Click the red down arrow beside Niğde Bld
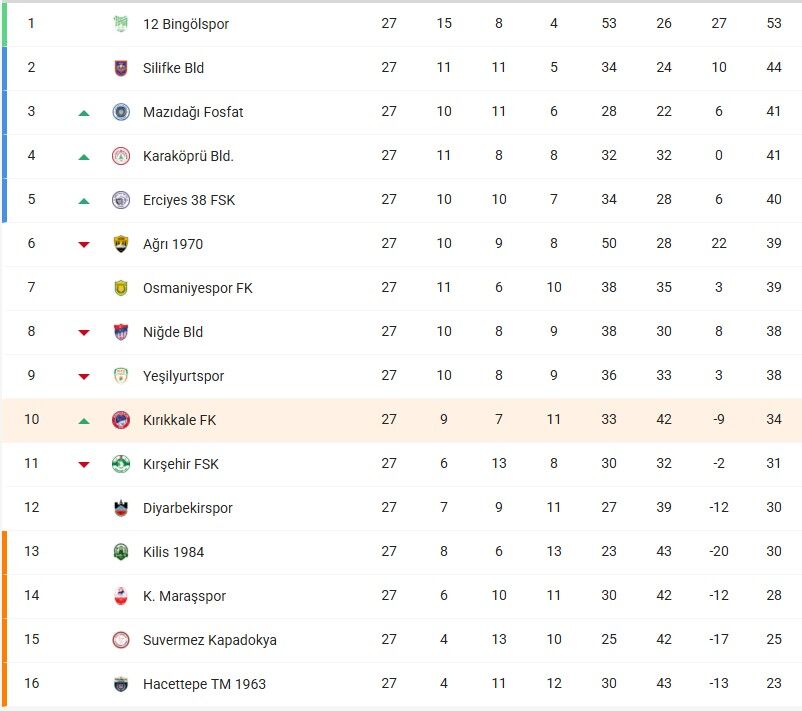This screenshot has height=711, width=802. [x=84, y=333]
